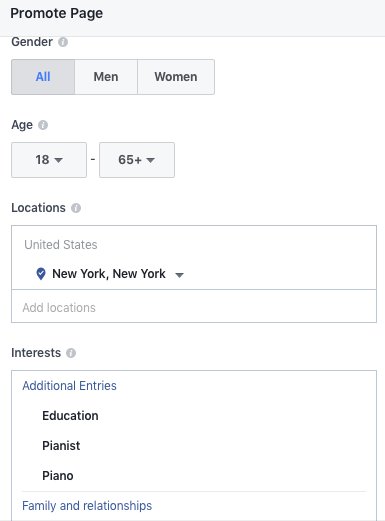385x521 pixels.
Task: Click the United States country label
Action: point(61,245)
